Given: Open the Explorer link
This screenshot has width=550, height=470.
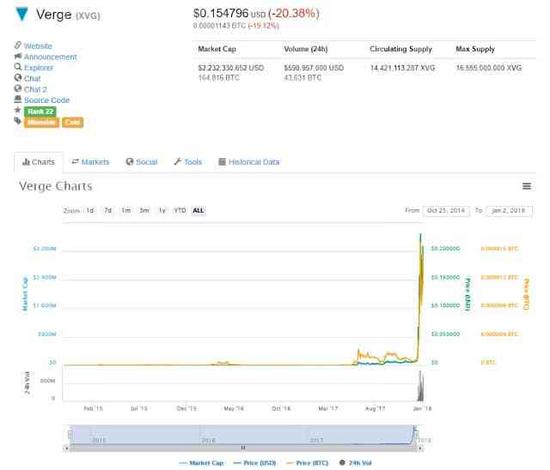Looking at the screenshot, I should 39,68.
